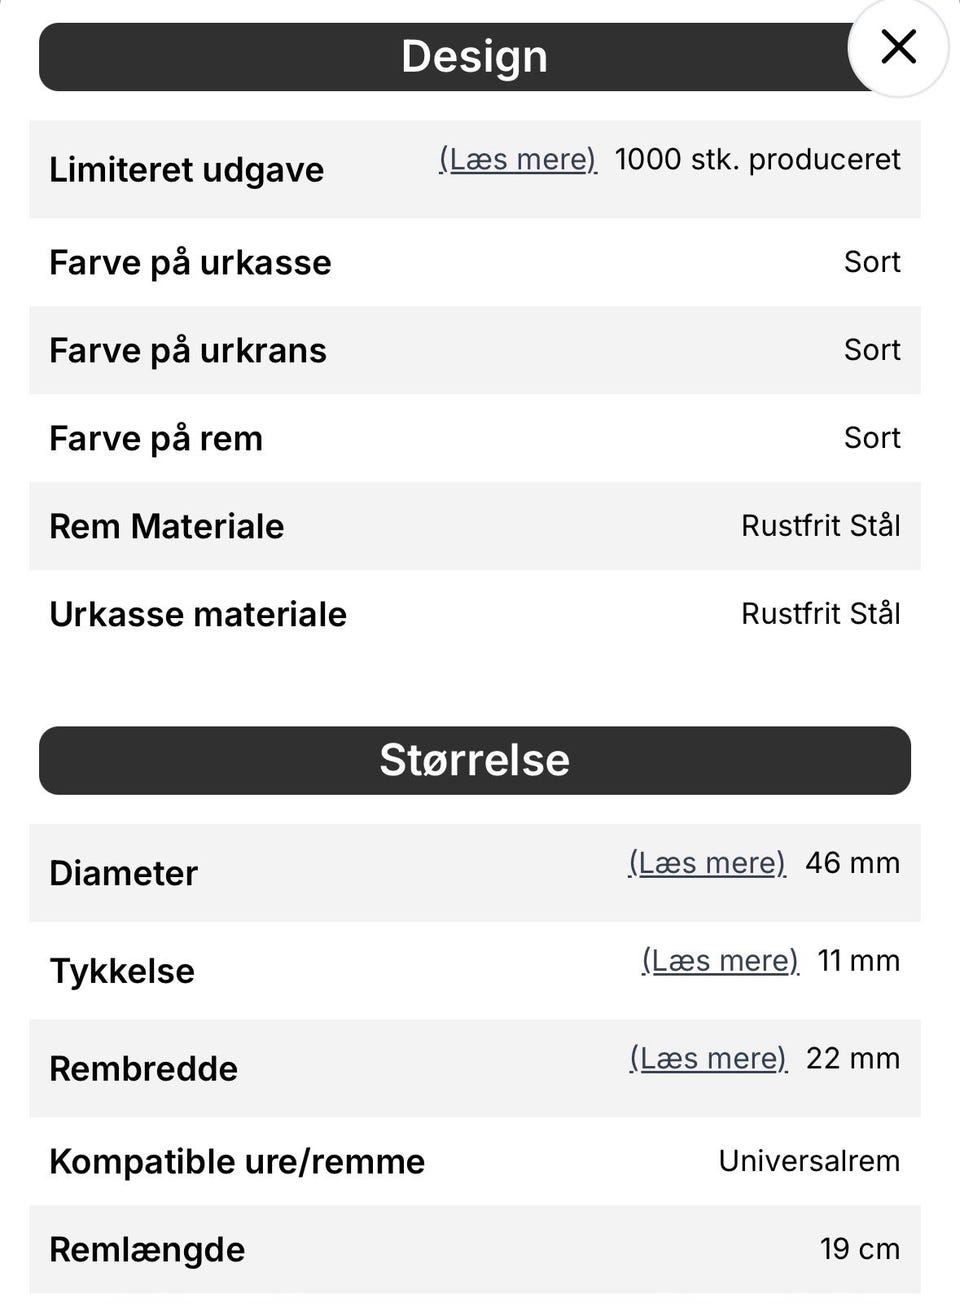Click the 'Remlængde' row label

click(x=147, y=1250)
